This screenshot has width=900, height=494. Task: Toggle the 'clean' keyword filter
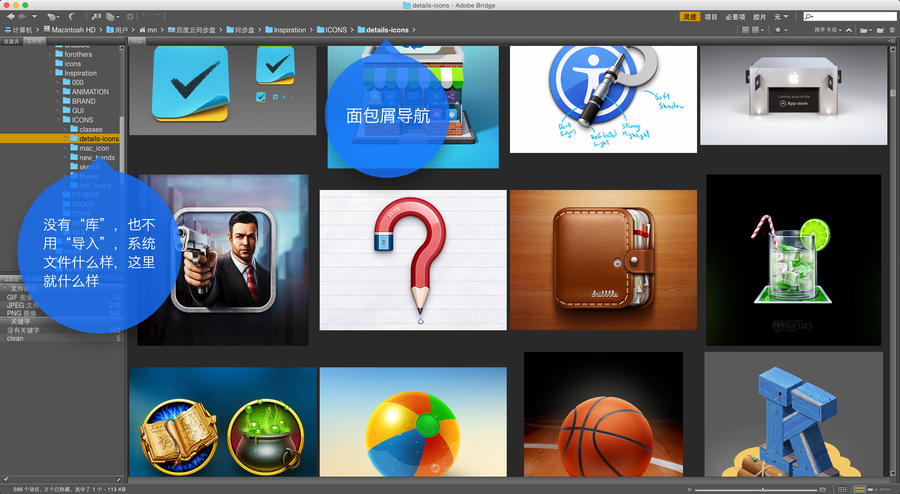[15, 339]
